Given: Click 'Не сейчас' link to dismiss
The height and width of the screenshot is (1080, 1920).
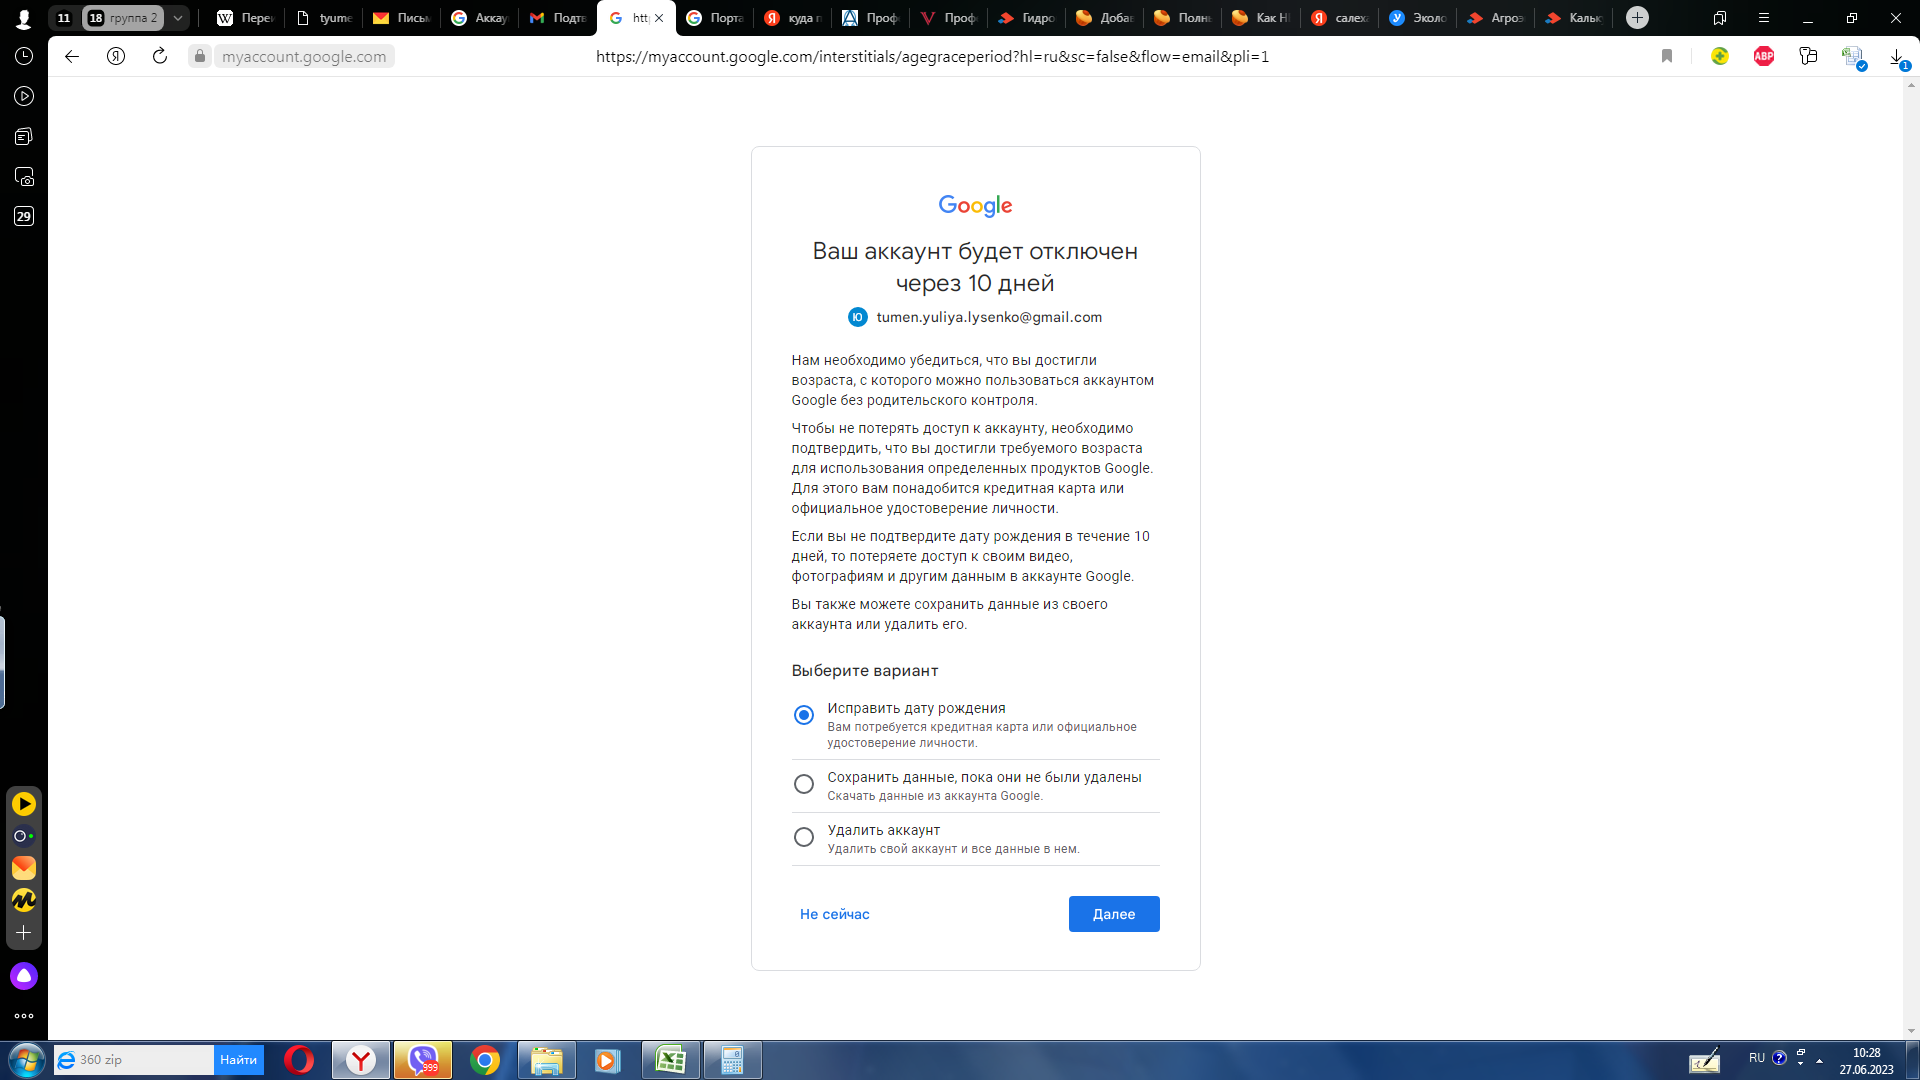Looking at the screenshot, I should pos(835,914).
